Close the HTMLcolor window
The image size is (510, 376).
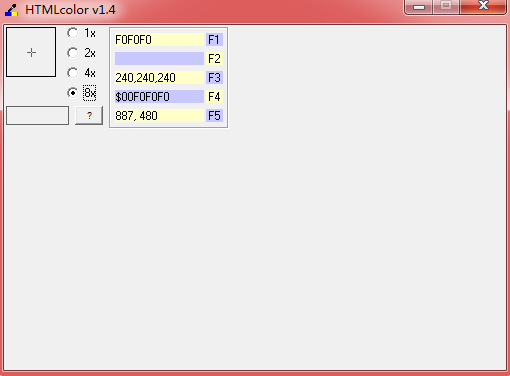pyautogui.click(x=483, y=6)
